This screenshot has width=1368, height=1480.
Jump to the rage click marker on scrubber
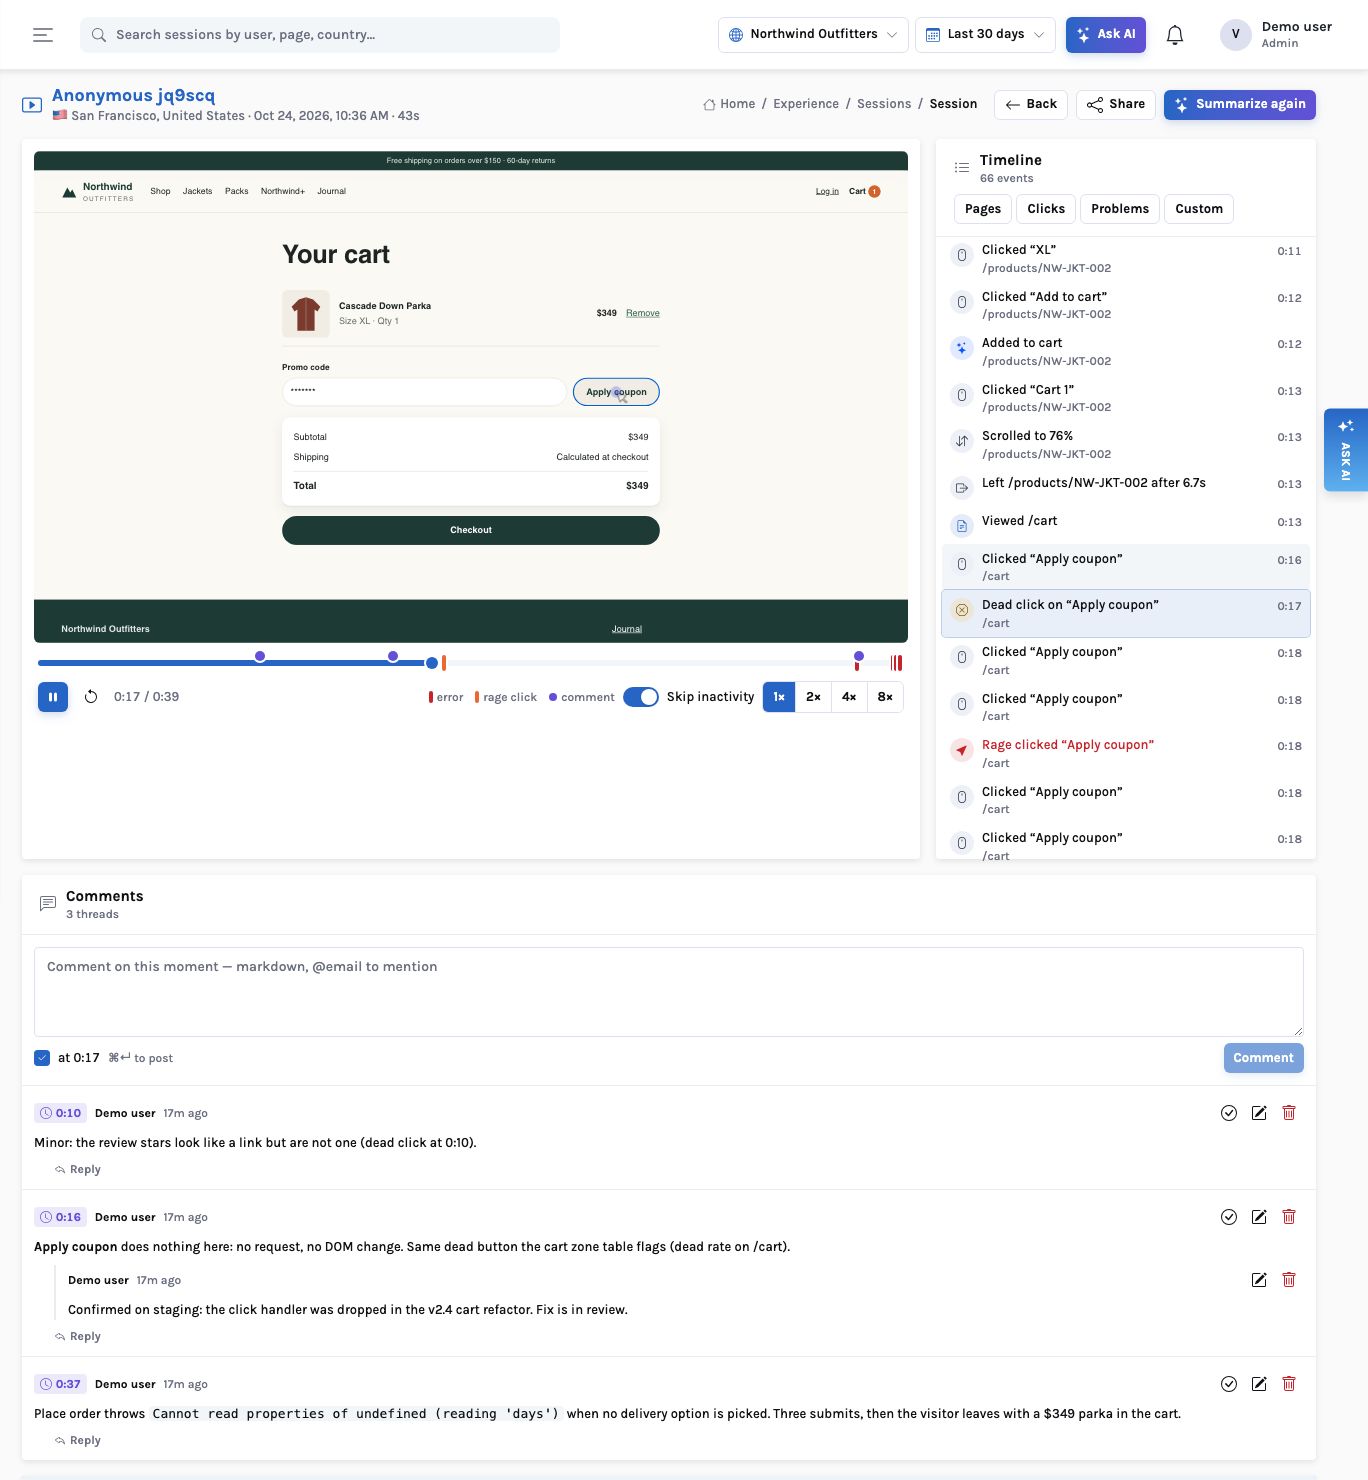click(x=444, y=663)
